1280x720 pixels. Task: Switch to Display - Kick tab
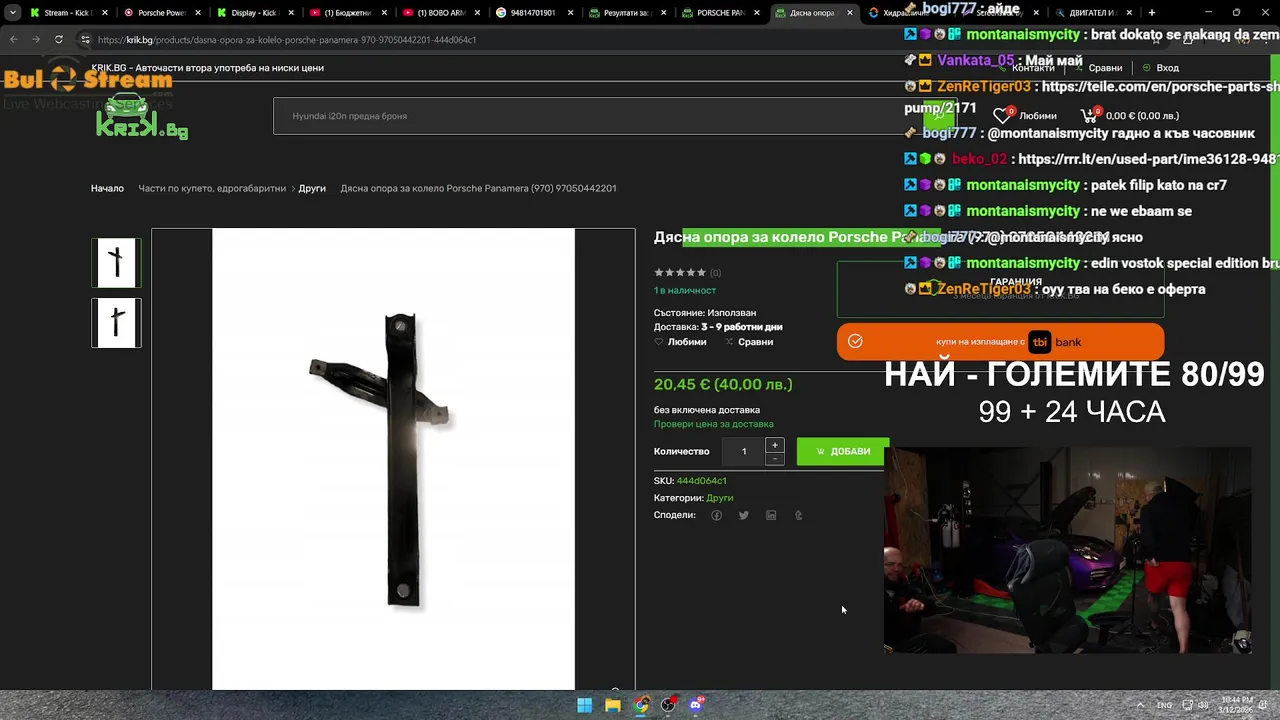pos(254,13)
